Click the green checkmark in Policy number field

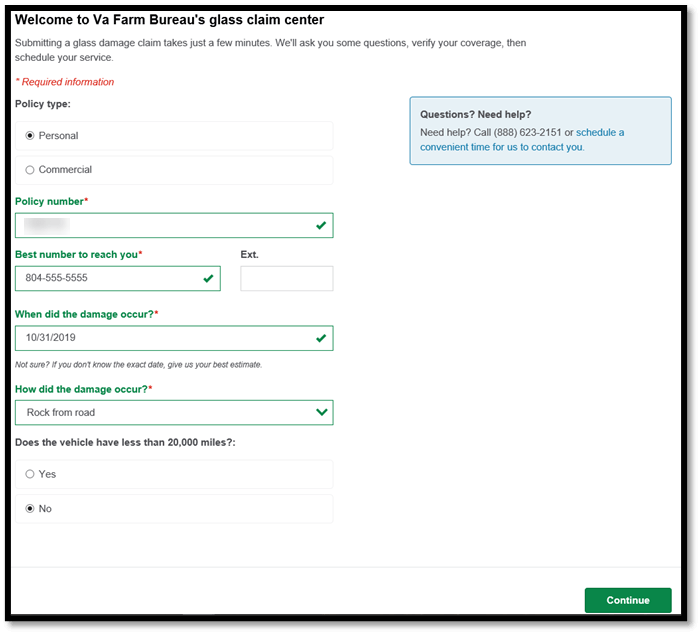tap(321, 225)
